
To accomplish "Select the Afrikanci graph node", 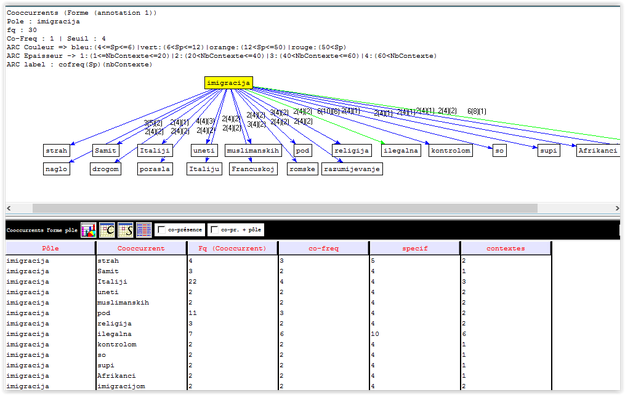I will [x=598, y=150].
